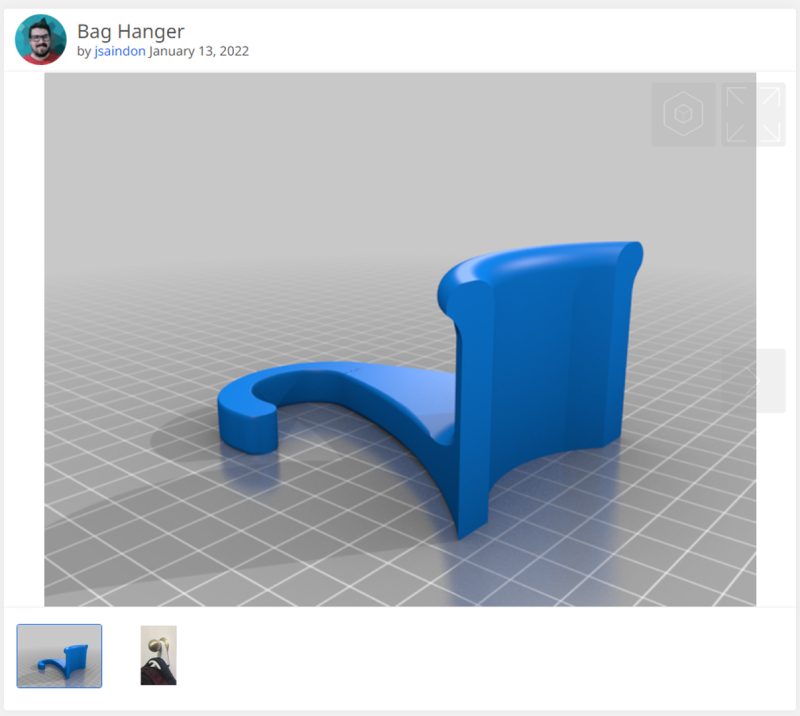
Task: Open jsaindon's profile avatar picture
Action: tap(41, 40)
